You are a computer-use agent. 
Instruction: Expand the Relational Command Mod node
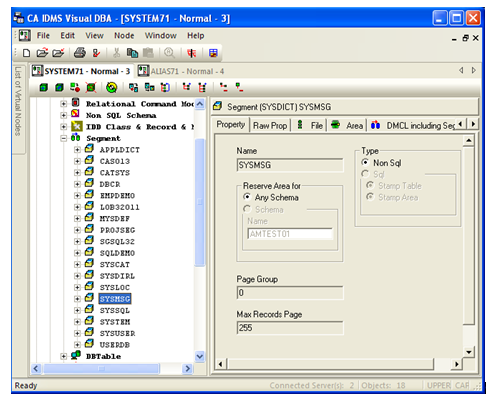tap(63, 104)
